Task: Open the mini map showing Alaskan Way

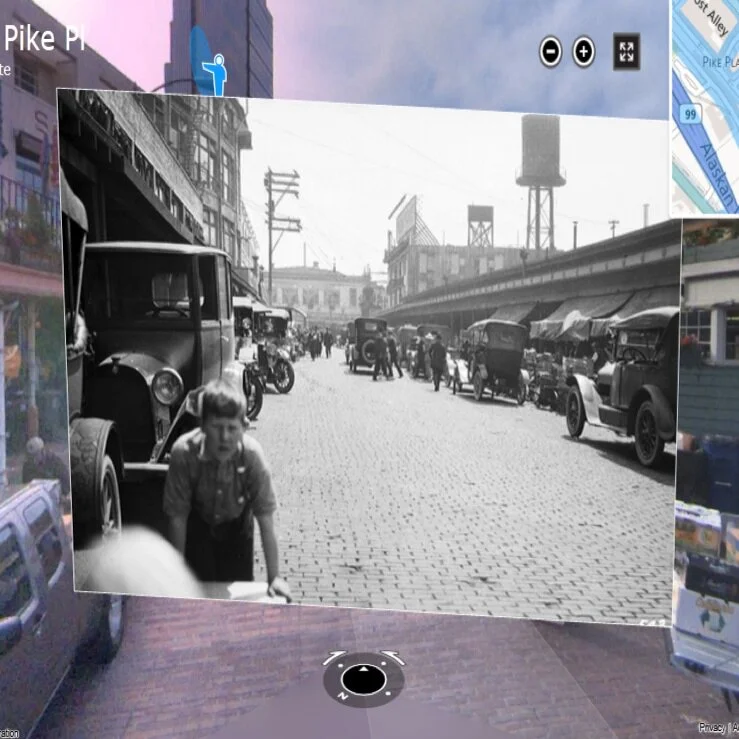Action: click(706, 107)
